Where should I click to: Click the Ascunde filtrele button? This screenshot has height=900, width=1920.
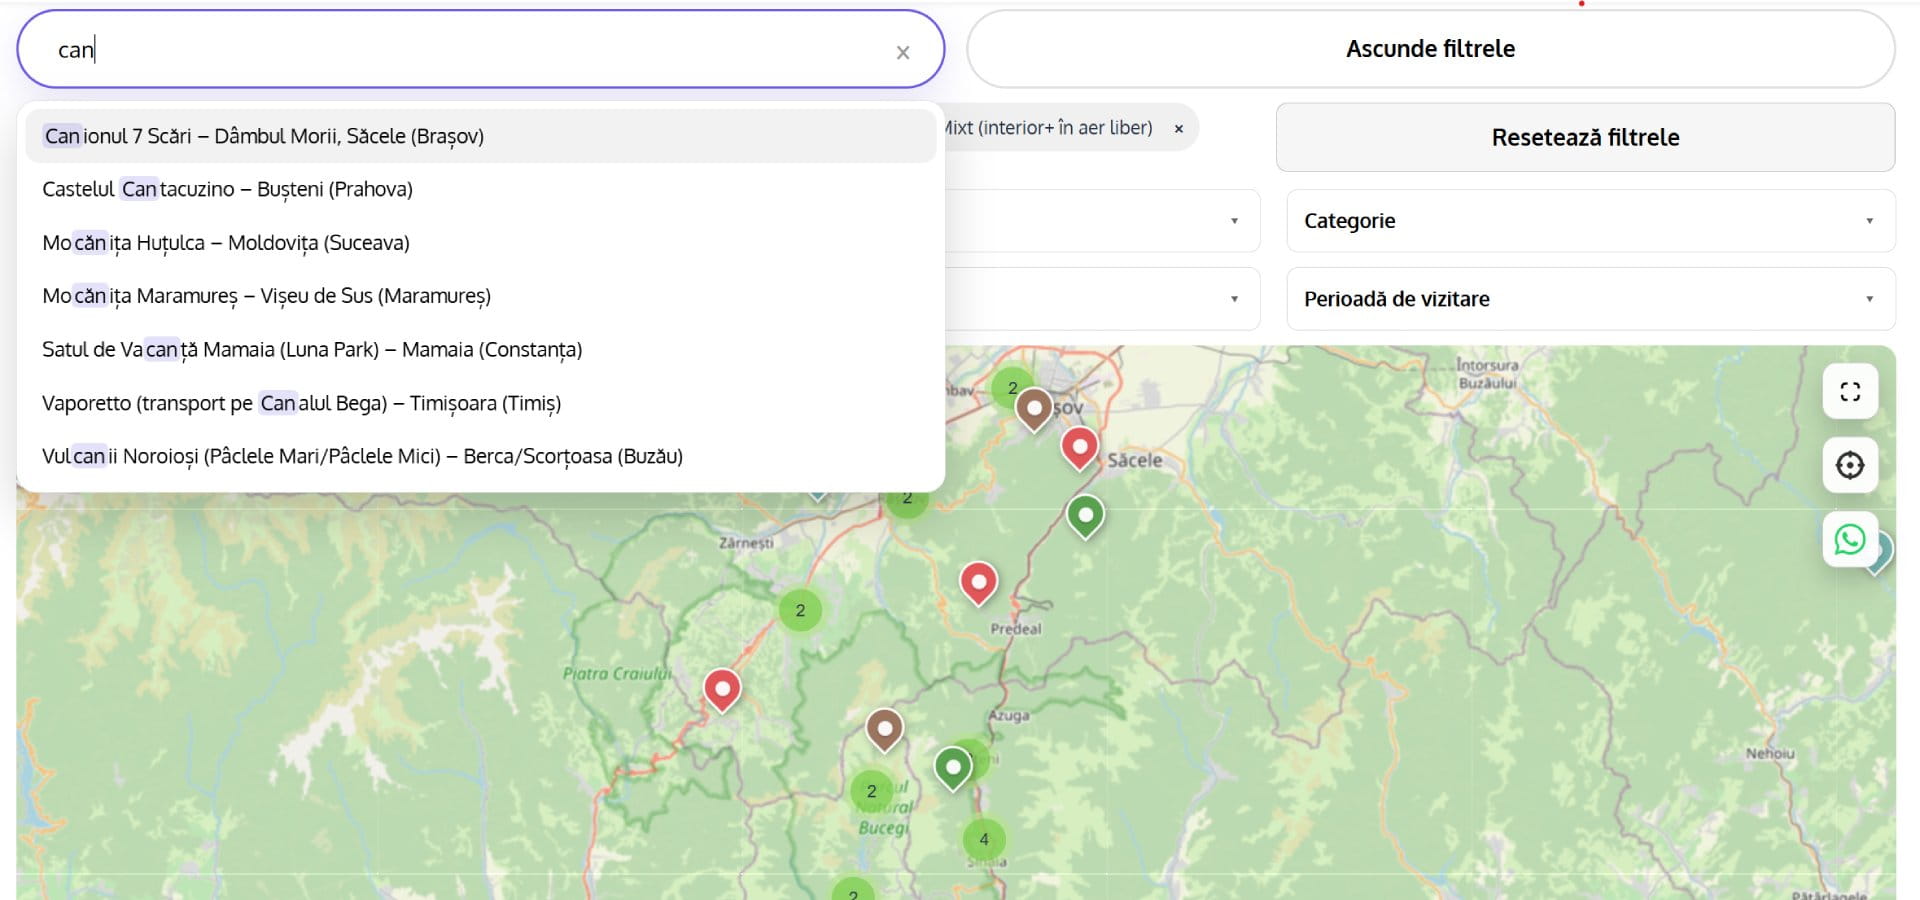(x=1430, y=49)
